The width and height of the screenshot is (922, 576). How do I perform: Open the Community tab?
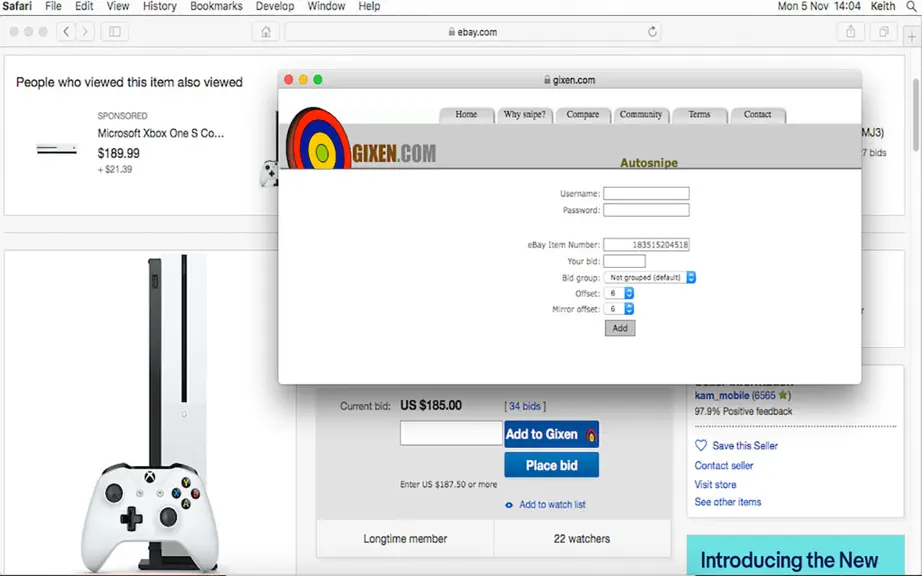pos(641,115)
